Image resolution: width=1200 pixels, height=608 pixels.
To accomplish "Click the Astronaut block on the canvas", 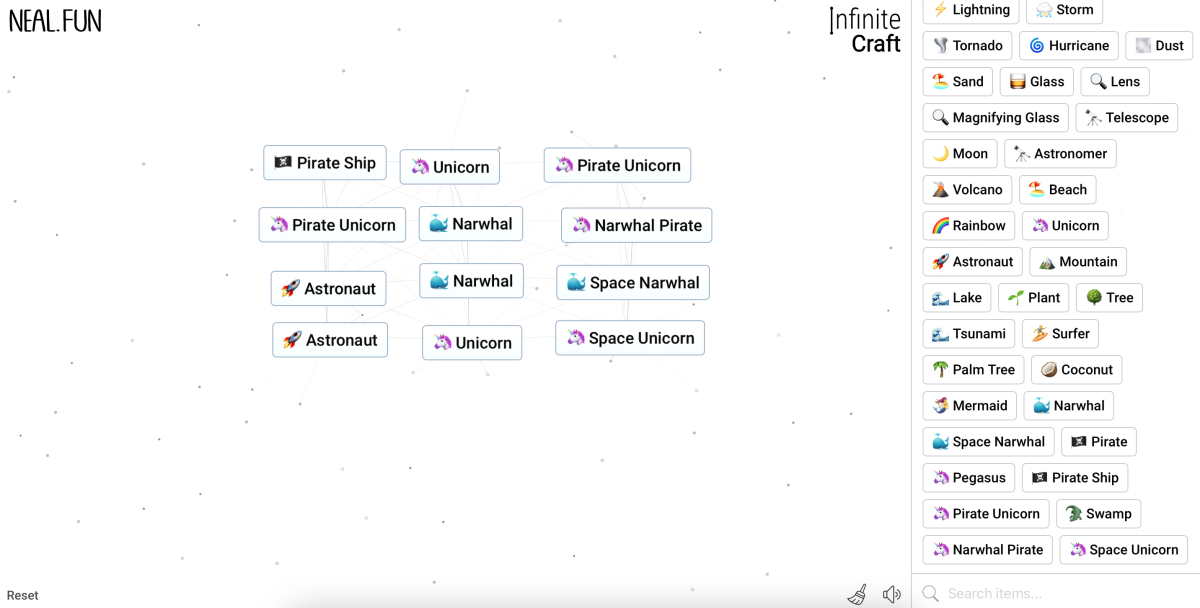I will tap(328, 288).
